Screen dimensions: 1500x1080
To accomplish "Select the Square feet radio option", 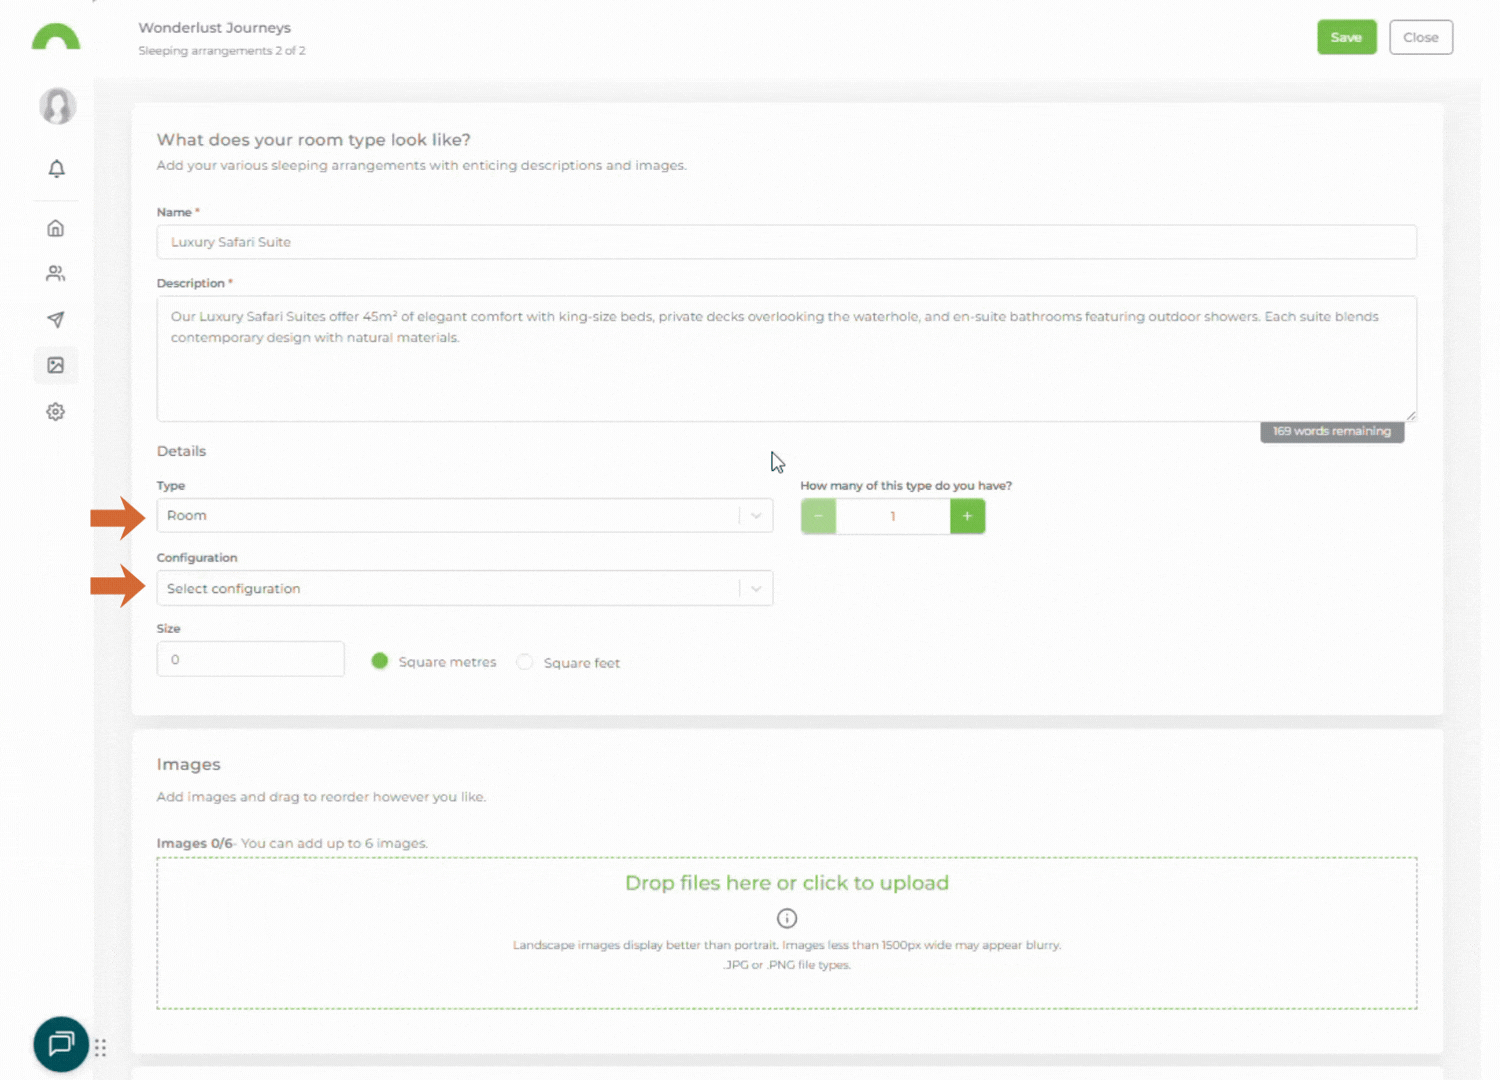I will 525,662.
